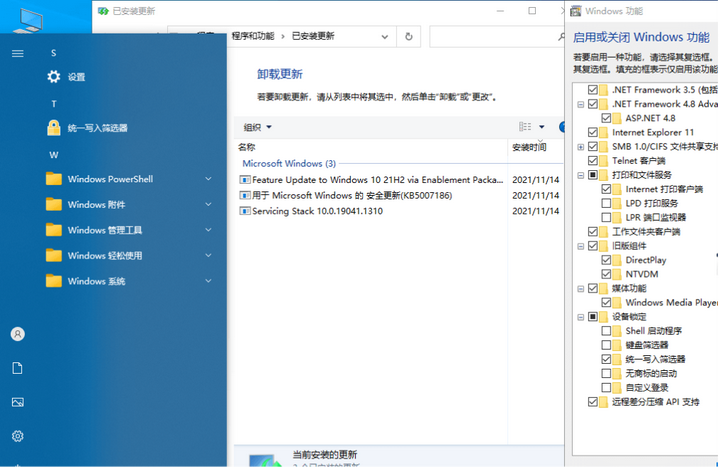
Task: Toggle ASP.NET 4.8 checkbox
Action: coord(606,118)
